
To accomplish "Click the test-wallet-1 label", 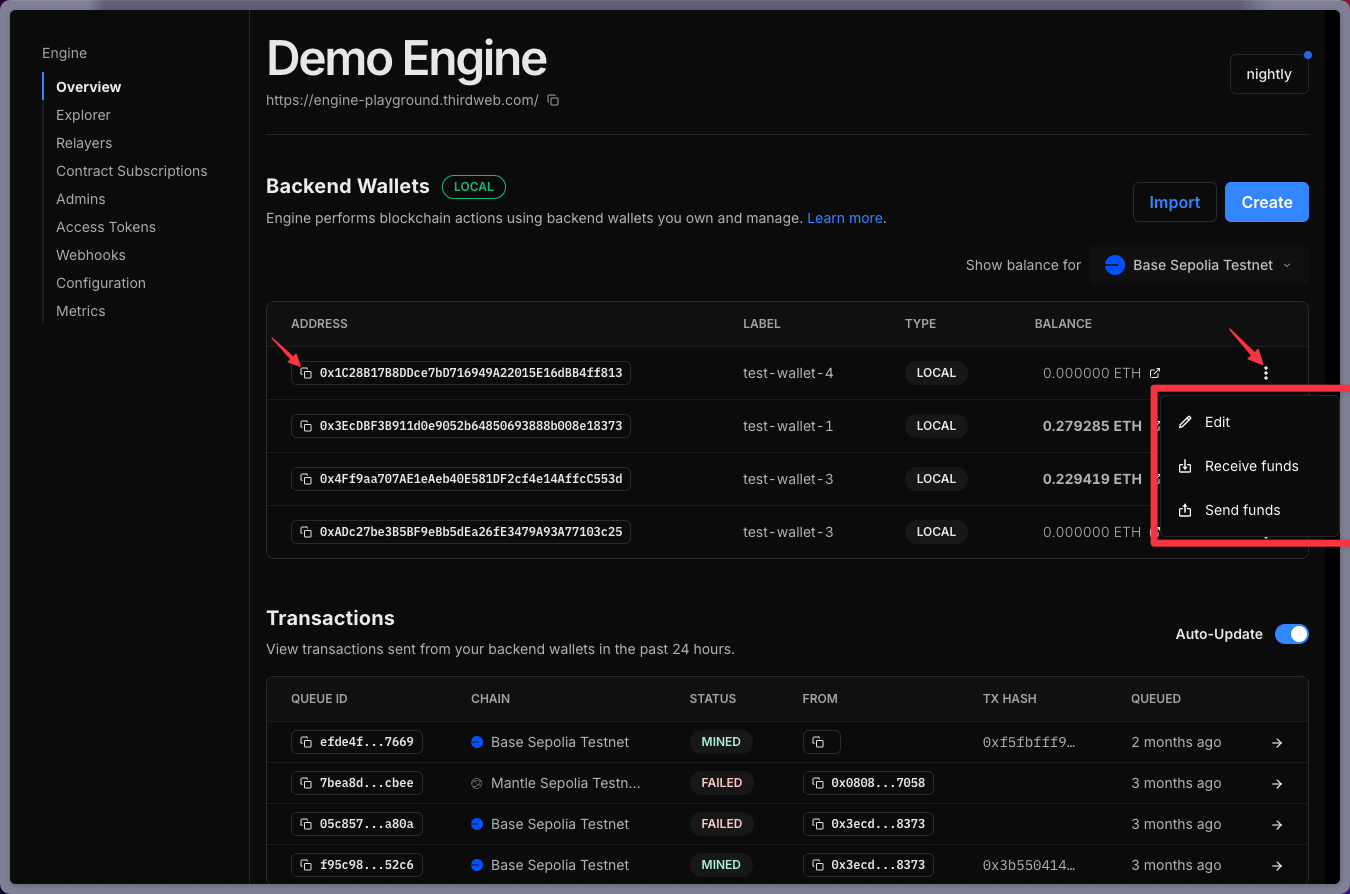I will 788,426.
